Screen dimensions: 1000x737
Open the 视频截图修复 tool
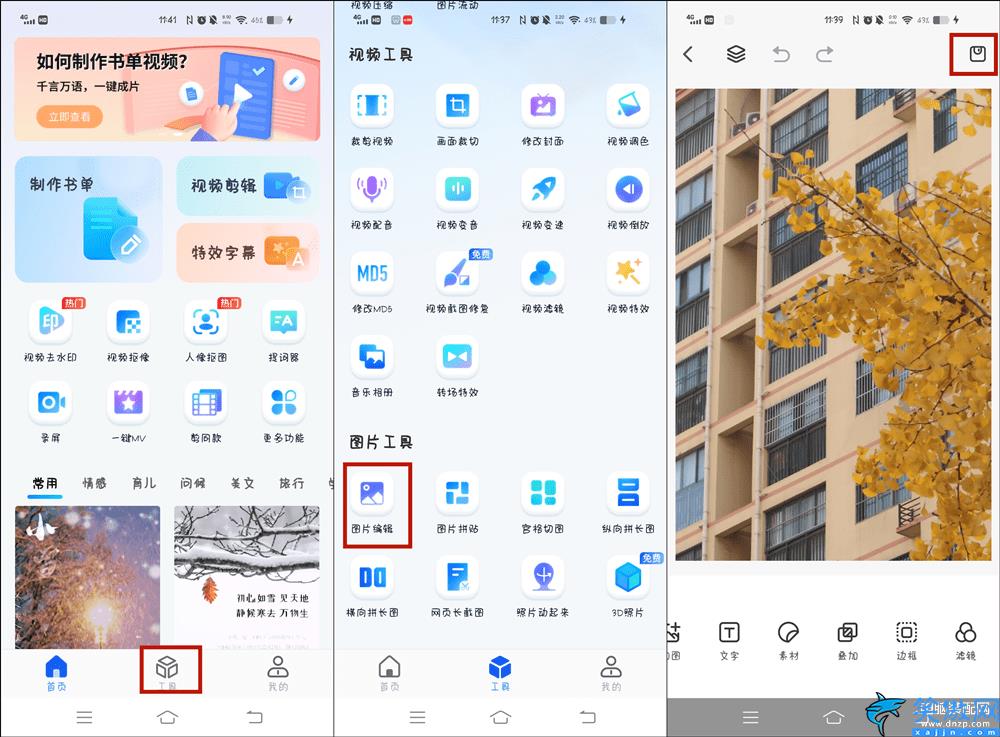(x=457, y=283)
